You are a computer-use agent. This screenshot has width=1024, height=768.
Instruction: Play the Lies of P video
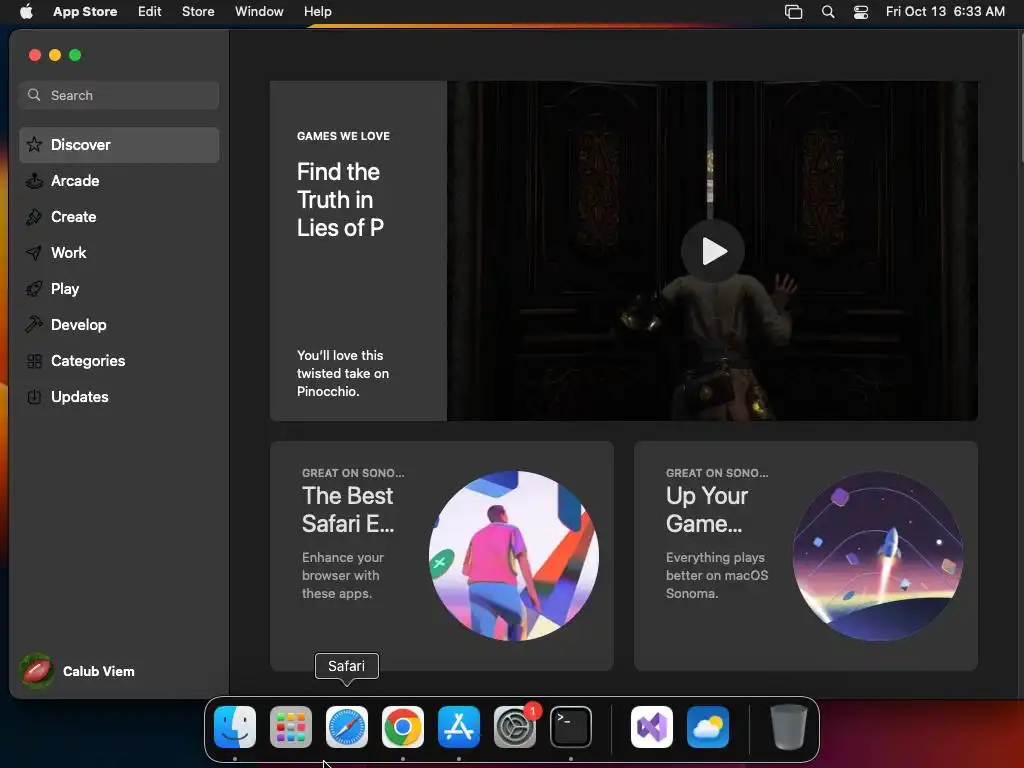(x=712, y=251)
